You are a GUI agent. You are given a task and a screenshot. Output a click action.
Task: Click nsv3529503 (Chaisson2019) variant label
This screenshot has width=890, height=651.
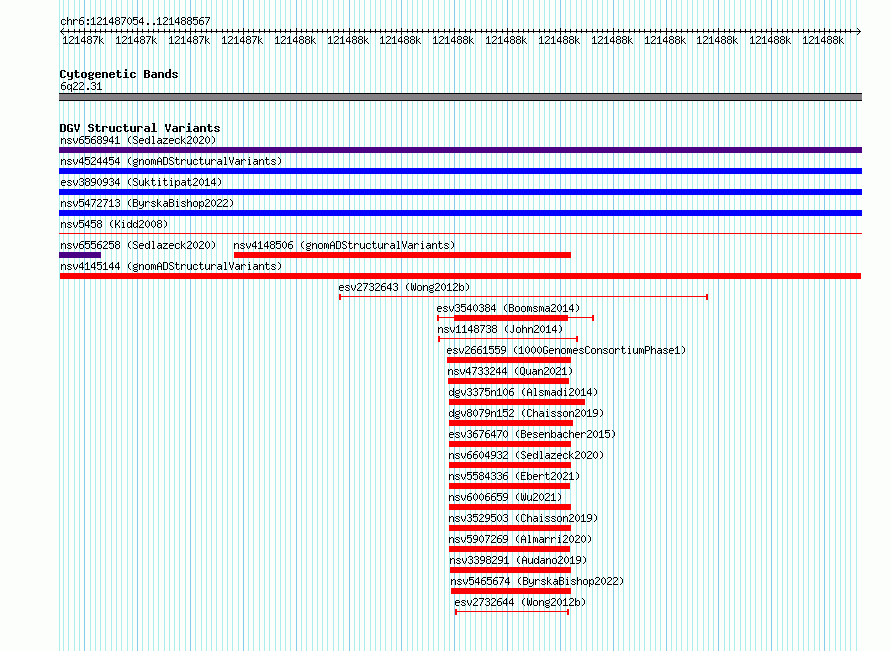pyautogui.click(x=523, y=518)
